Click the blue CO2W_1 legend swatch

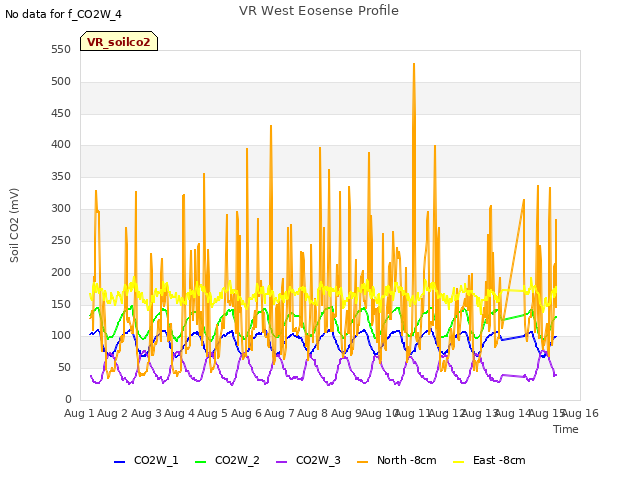pos(119,462)
